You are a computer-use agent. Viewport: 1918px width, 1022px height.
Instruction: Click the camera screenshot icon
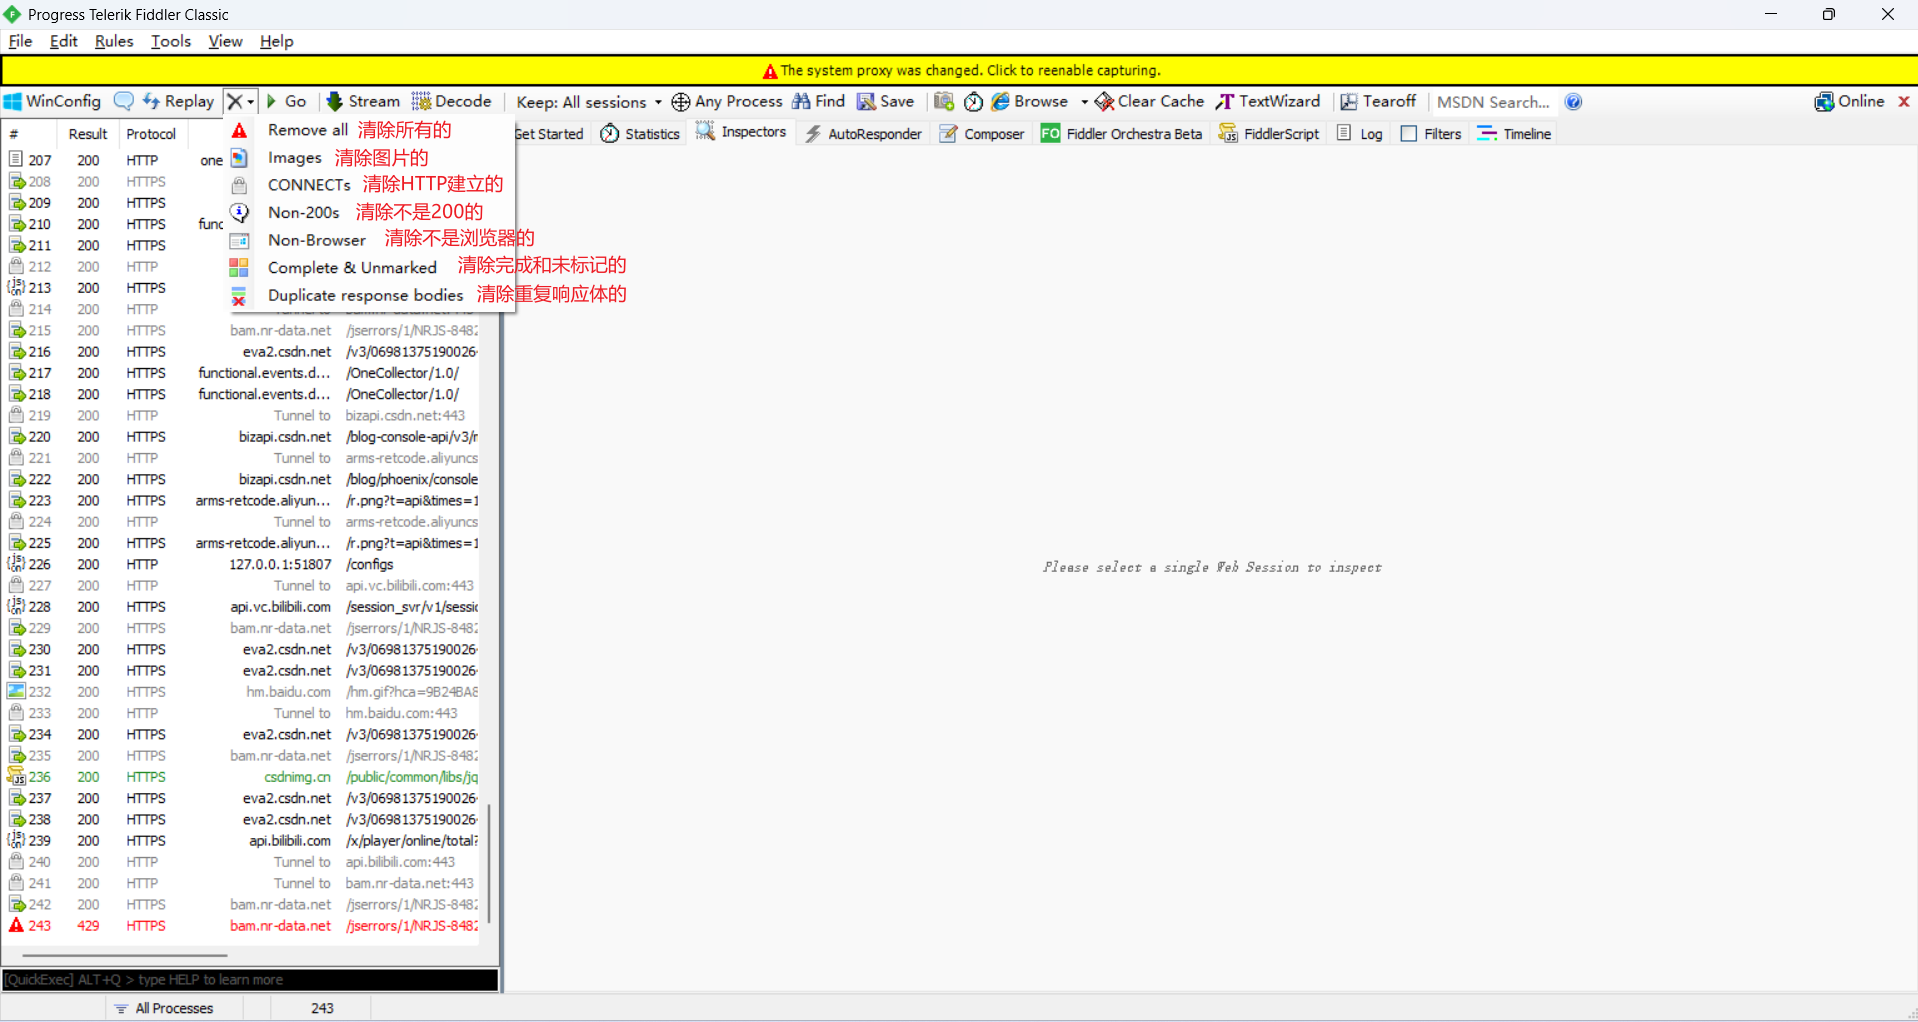click(943, 101)
